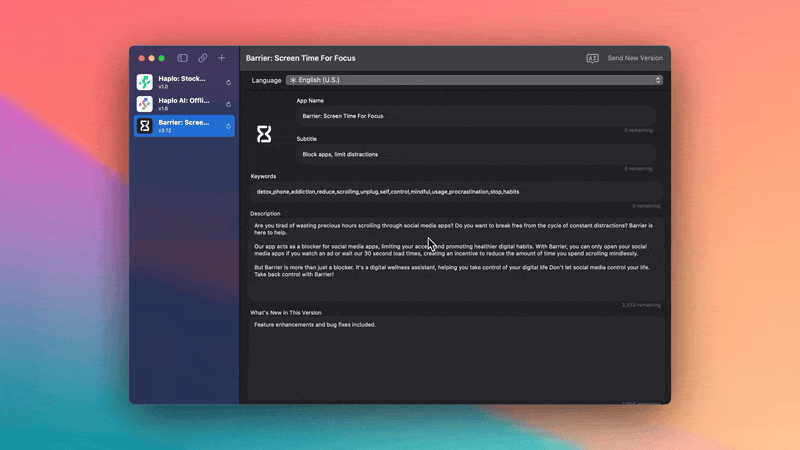The image size is (800, 450).
Task: Click the Barrier hourglass icon in sidebar
Action: pos(144,126)
